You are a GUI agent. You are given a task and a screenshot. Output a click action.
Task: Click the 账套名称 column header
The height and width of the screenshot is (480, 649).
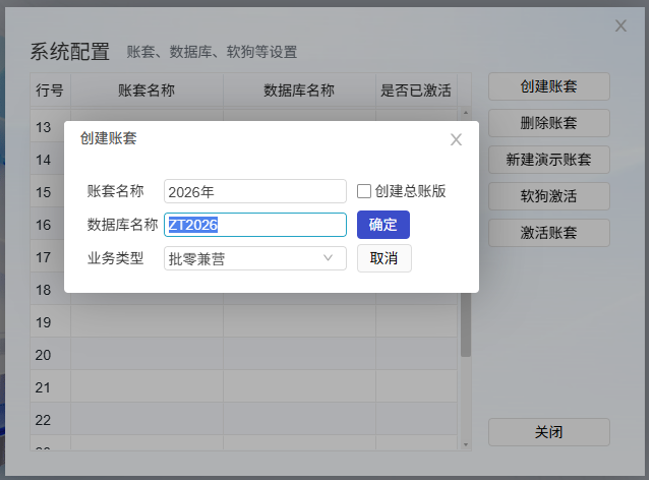click(146, 90)
